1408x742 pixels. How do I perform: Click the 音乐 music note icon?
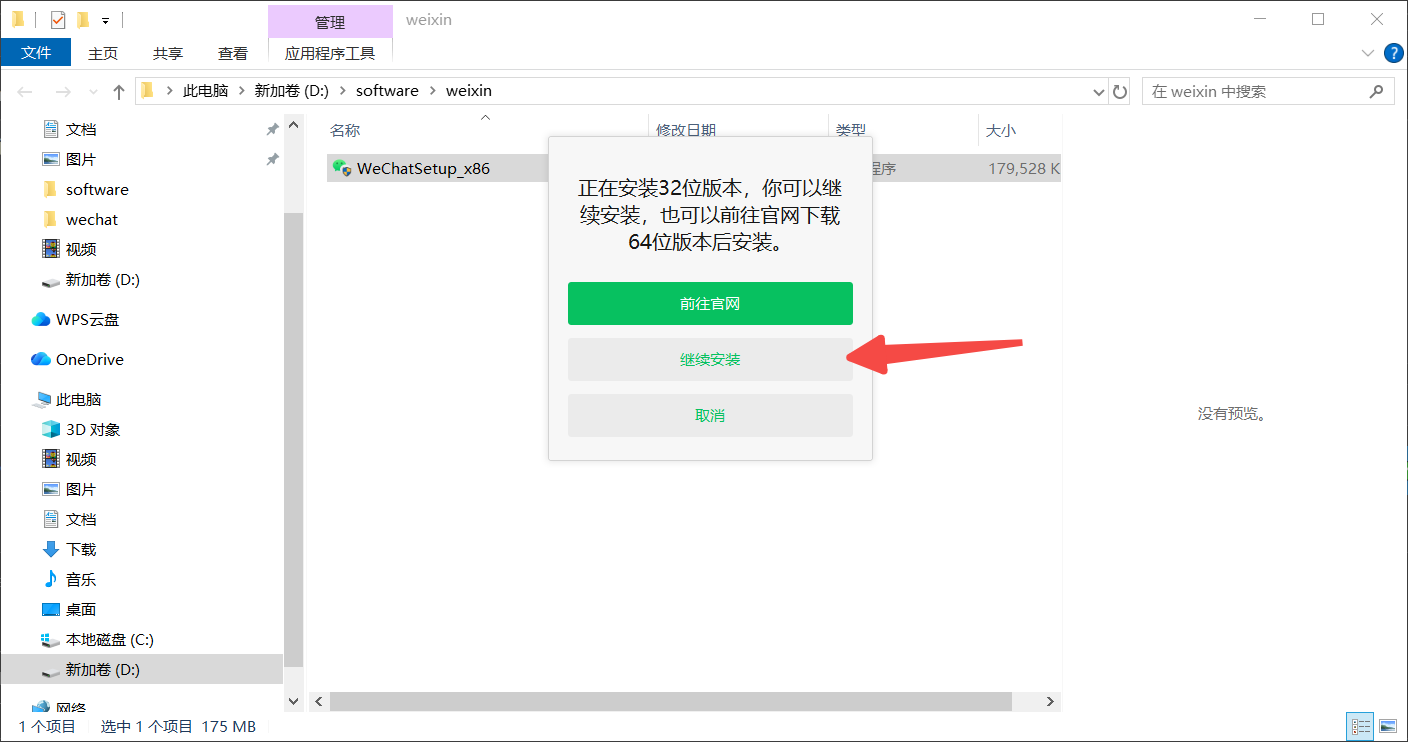pos(51,580)
